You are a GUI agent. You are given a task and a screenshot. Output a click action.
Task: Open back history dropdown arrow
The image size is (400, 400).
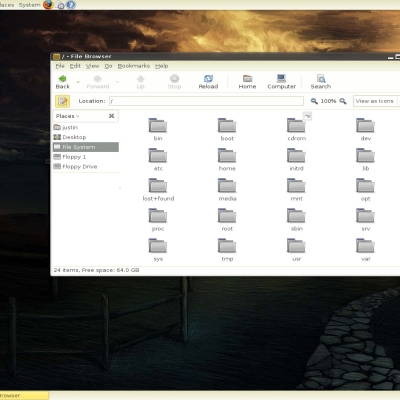pyautogui.click(x=78, y=82)
